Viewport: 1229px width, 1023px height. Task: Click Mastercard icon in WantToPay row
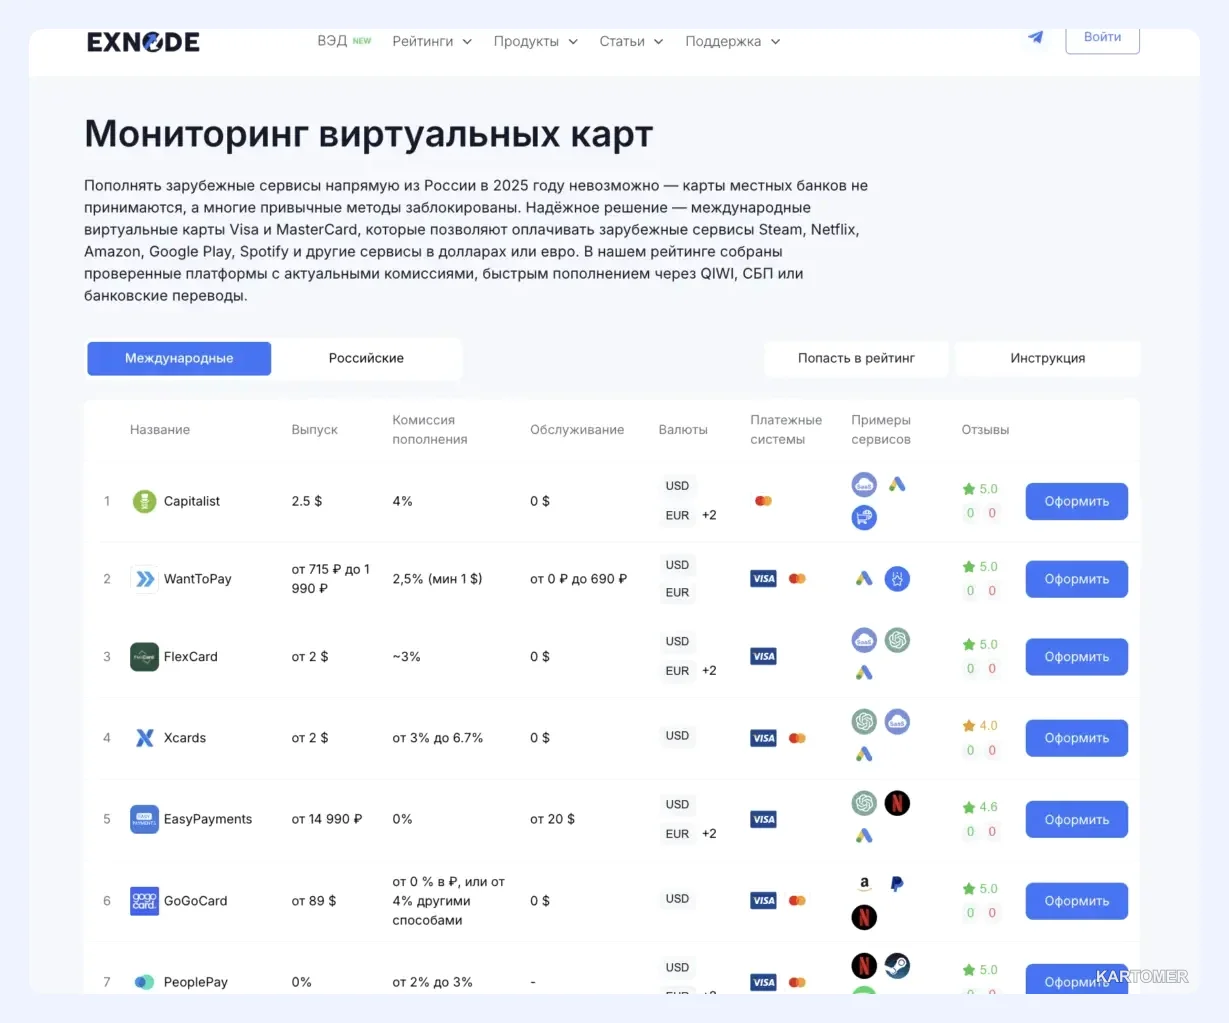797,579
